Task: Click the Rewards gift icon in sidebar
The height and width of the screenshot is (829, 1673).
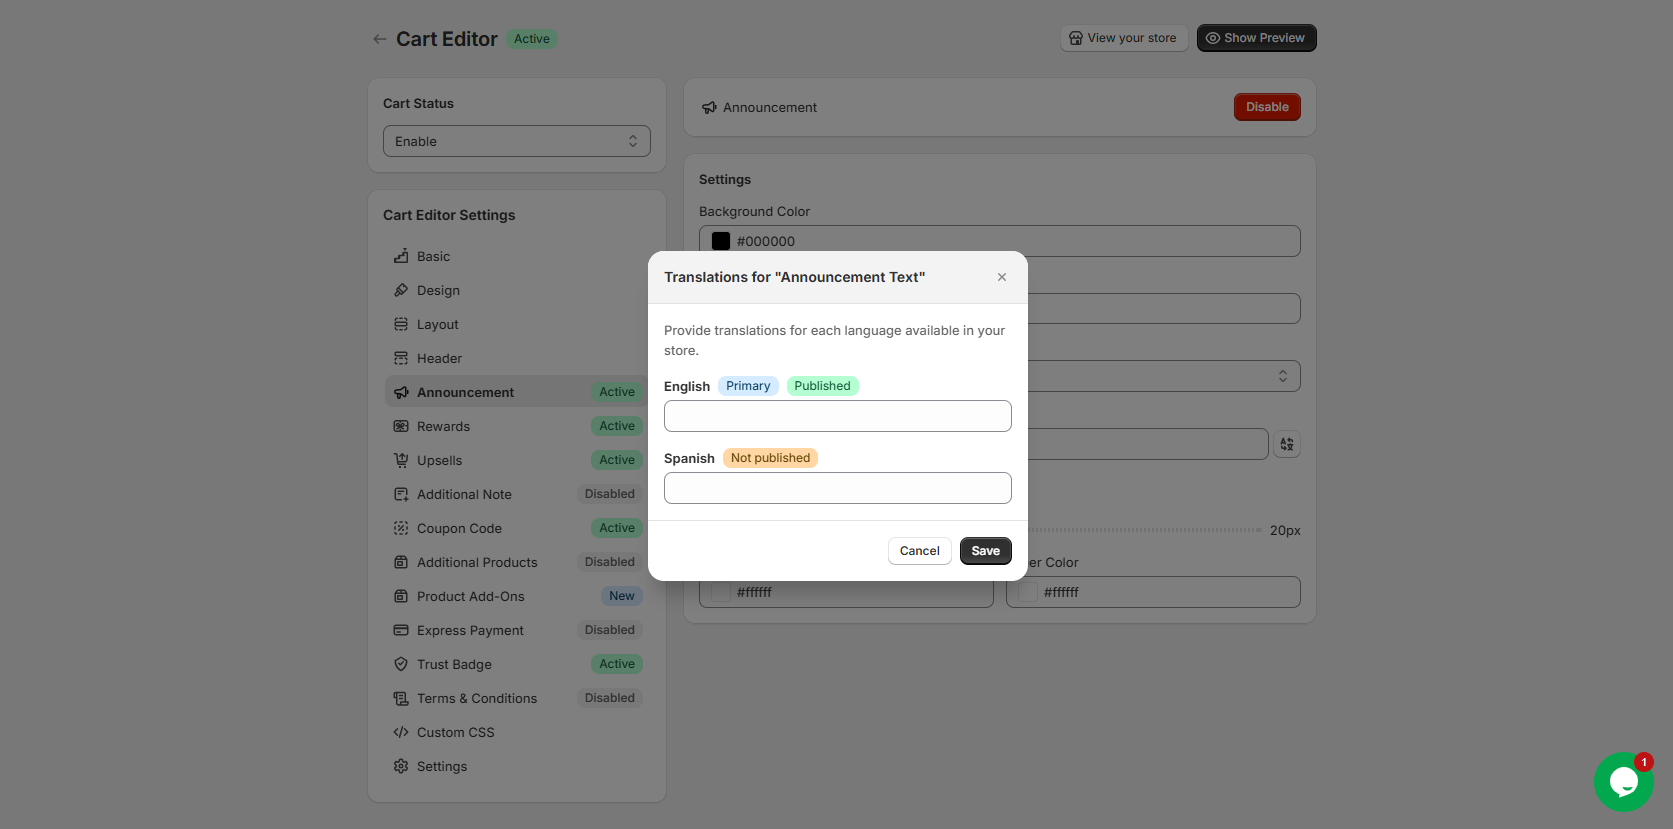Action: coord(401,426)
